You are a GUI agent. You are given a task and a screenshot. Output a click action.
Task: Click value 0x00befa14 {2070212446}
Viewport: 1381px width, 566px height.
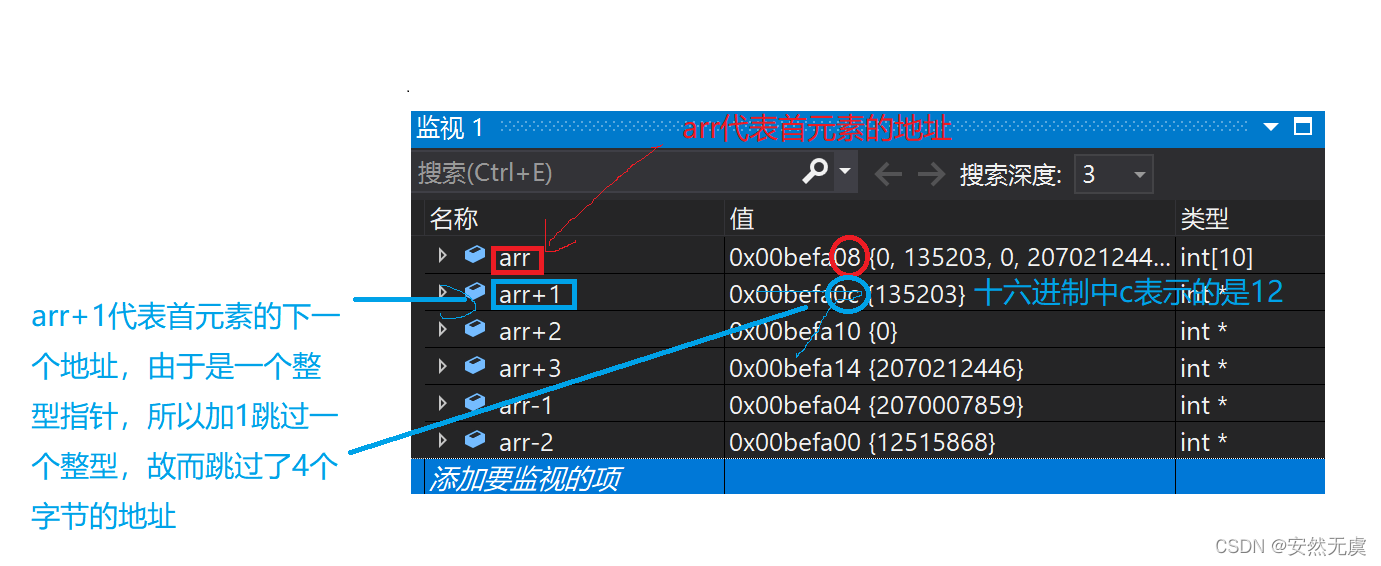877,368
